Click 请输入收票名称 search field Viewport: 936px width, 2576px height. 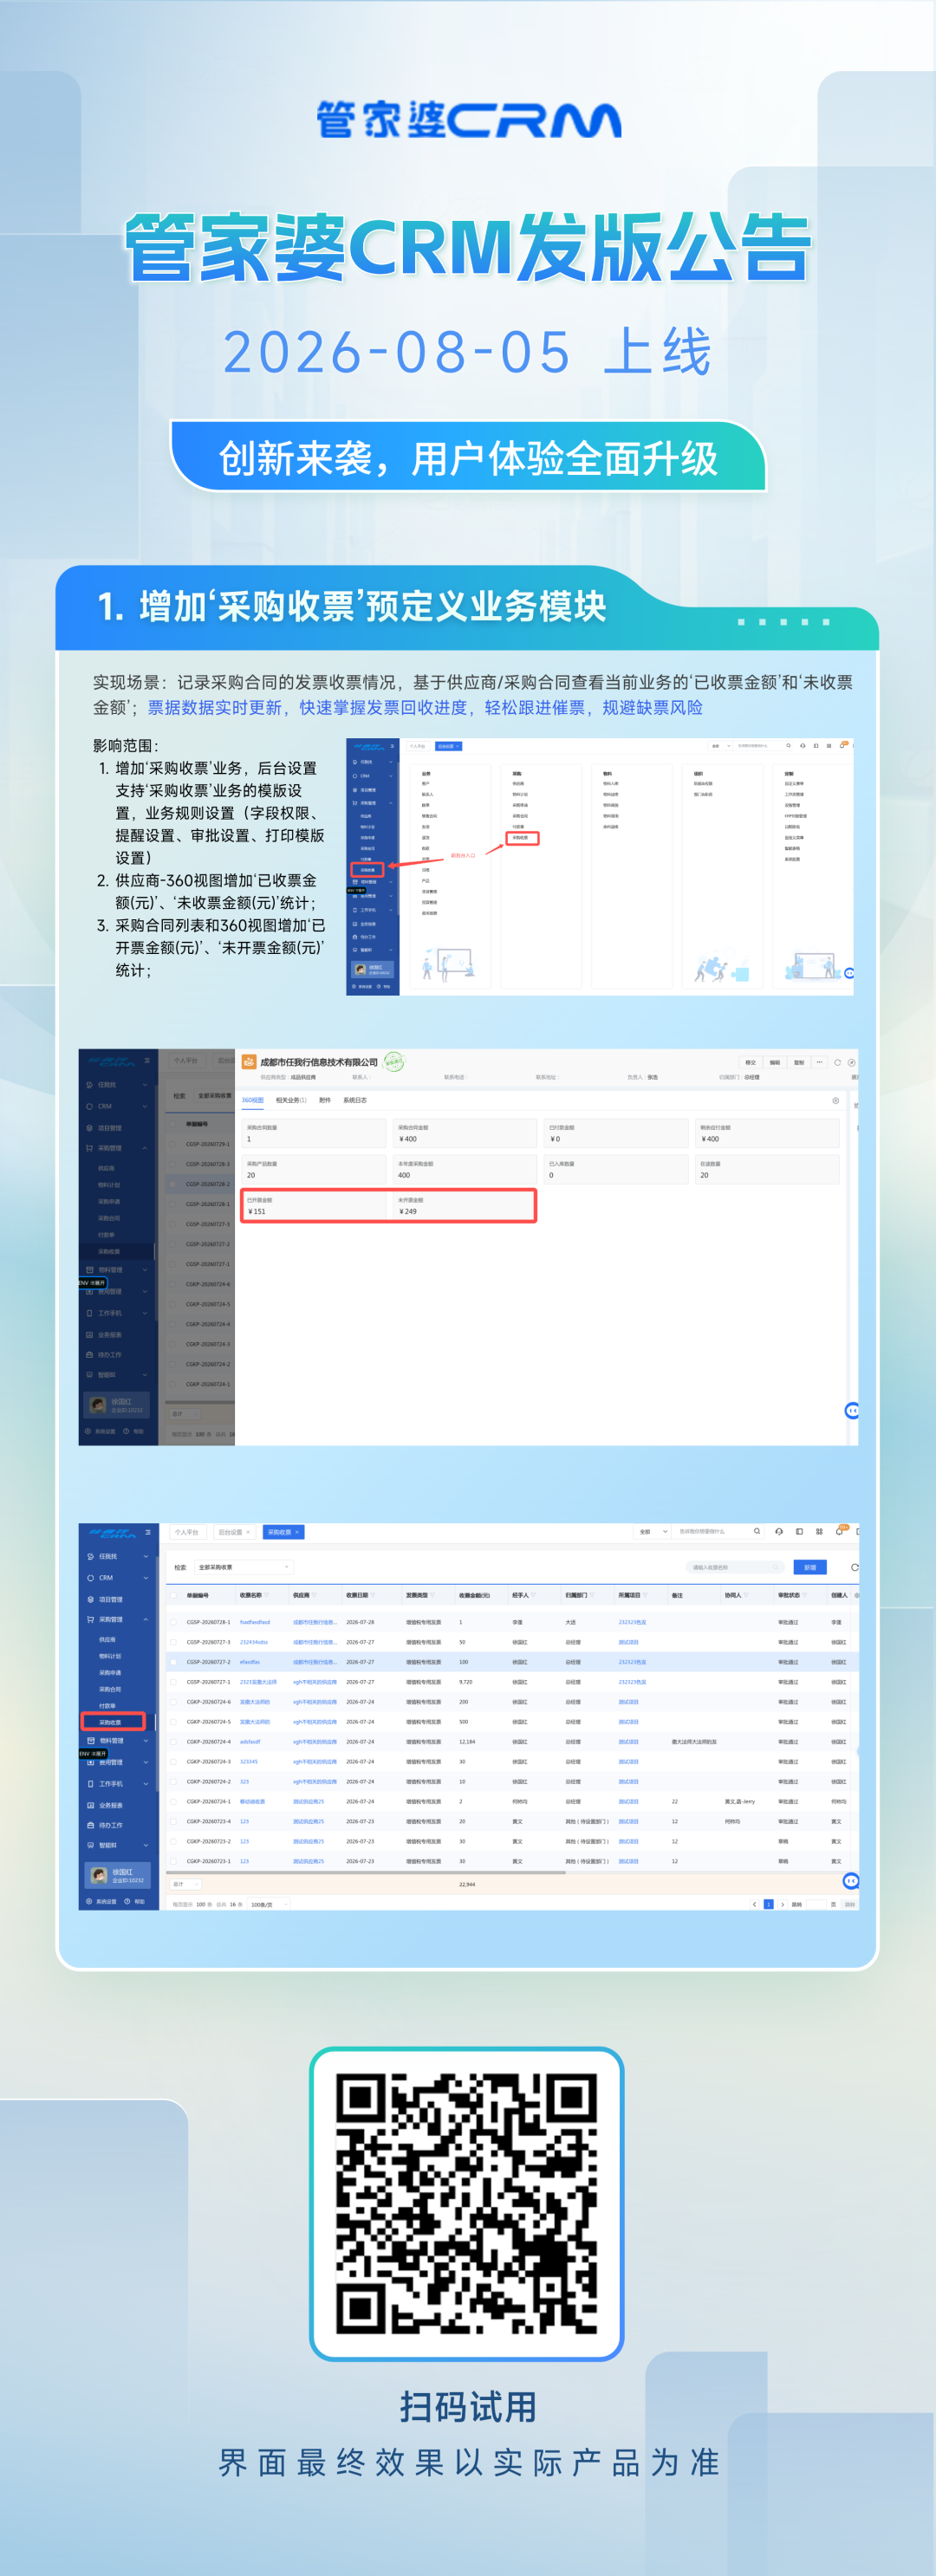tap(736, 1567)
